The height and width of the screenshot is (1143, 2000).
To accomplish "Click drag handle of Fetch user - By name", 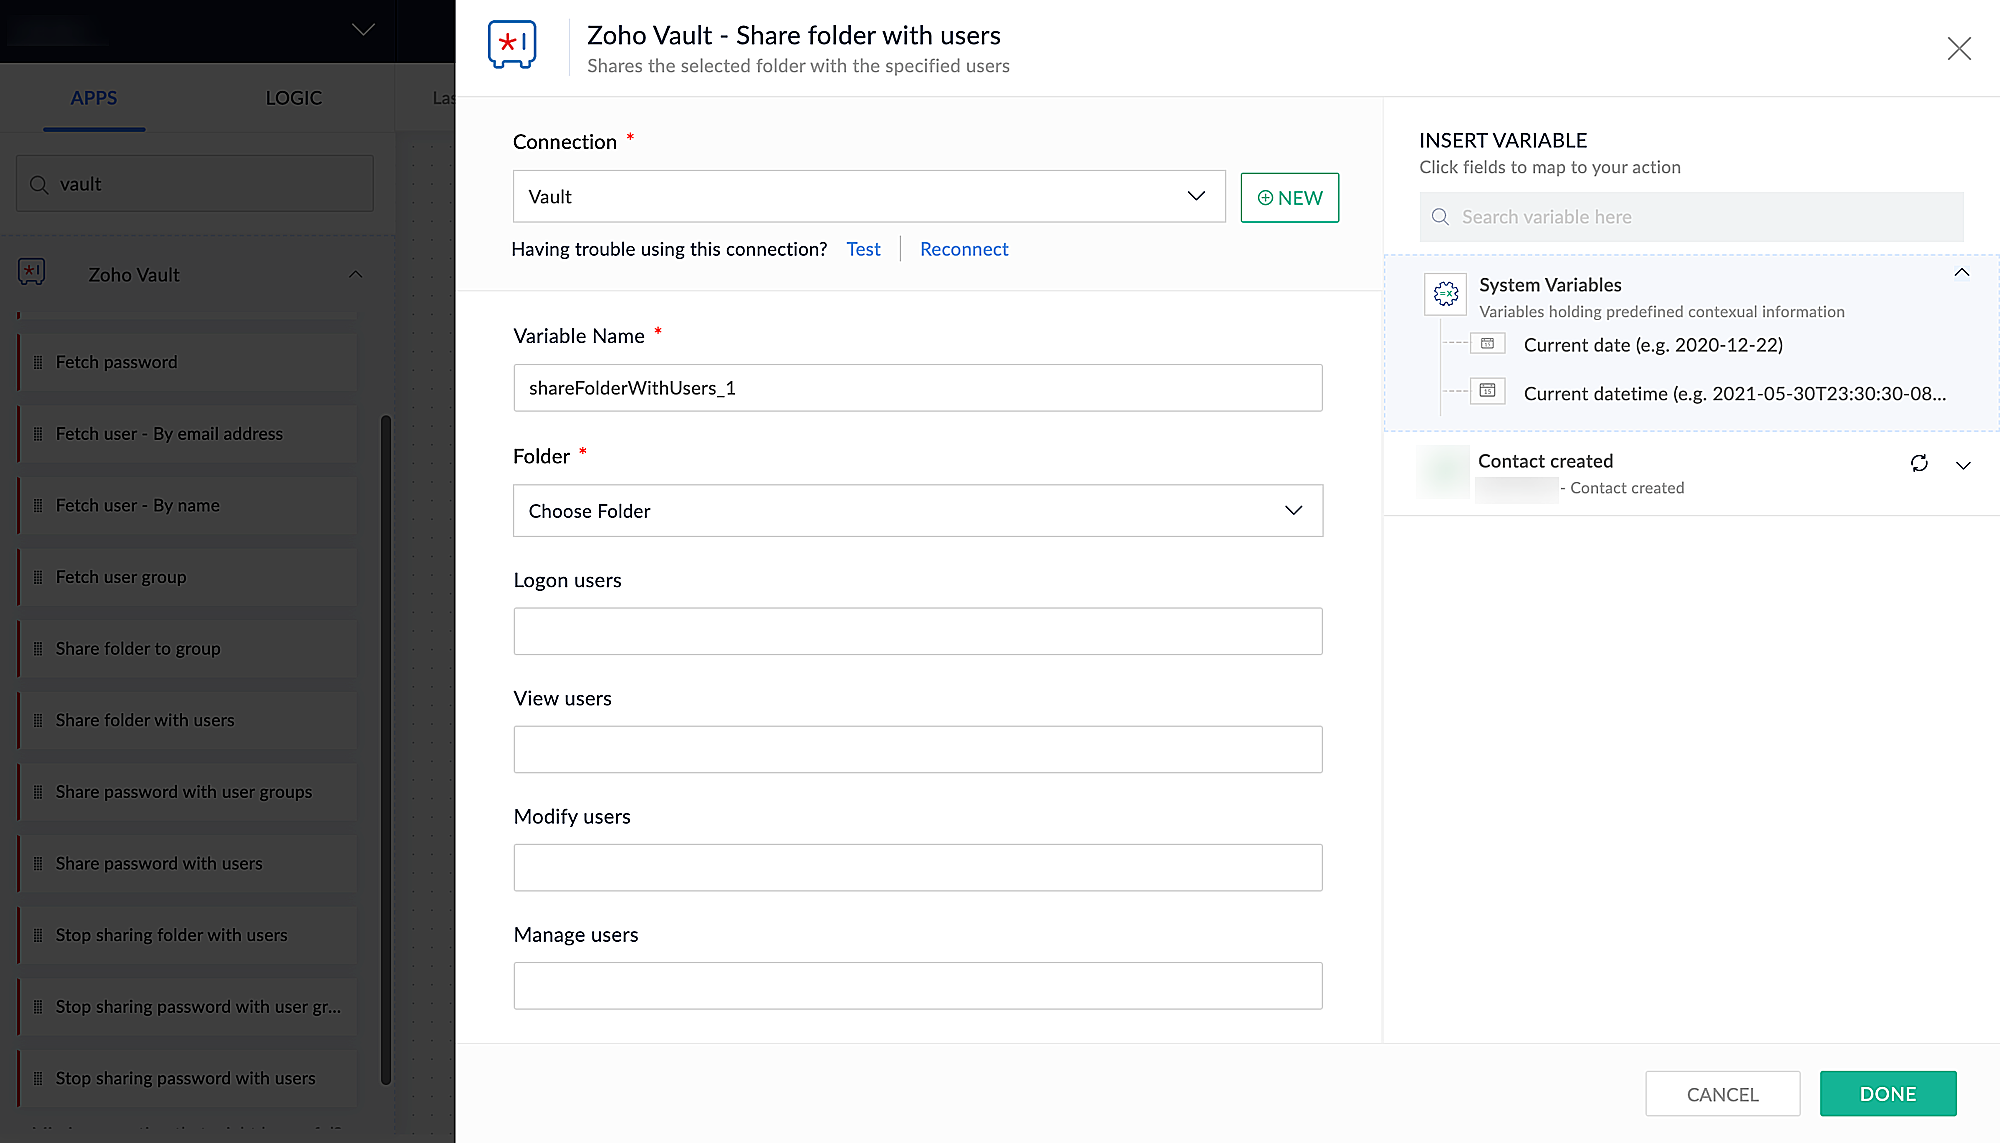I will point(38,505).
